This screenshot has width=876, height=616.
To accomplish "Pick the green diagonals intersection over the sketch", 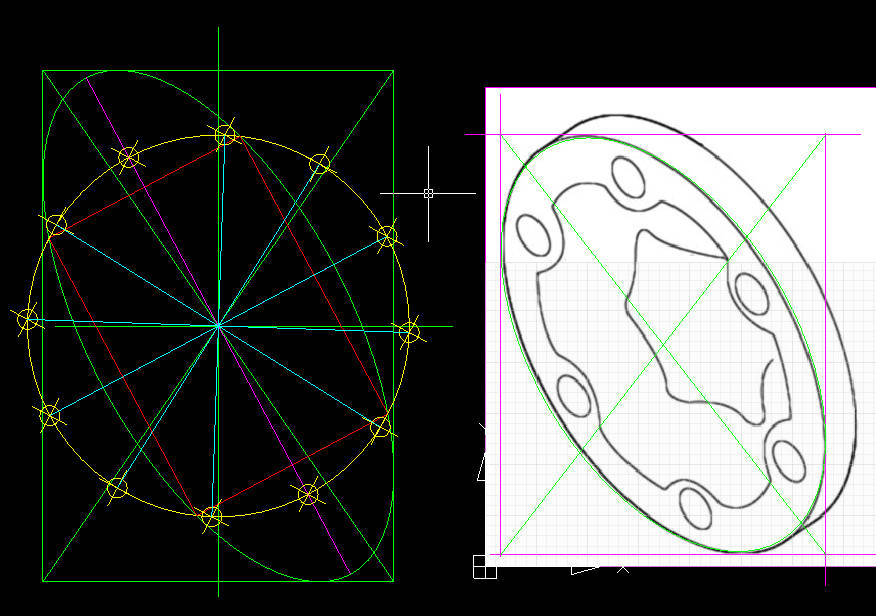I will [x=663, y=344].
